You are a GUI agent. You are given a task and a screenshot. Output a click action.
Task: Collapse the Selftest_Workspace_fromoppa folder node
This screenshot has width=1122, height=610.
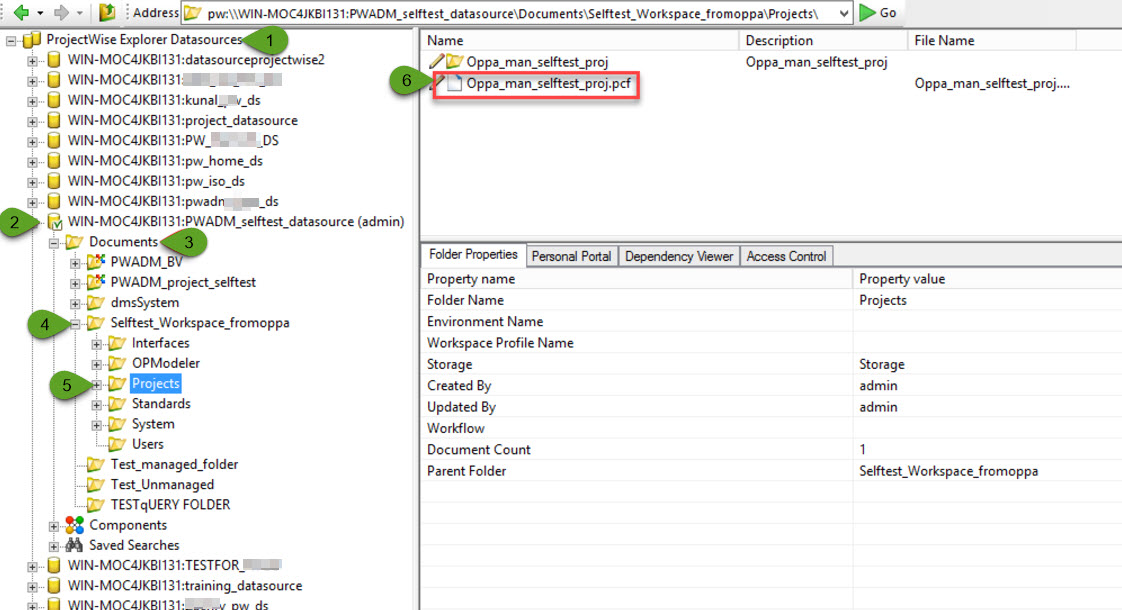(x=76, y=323)
